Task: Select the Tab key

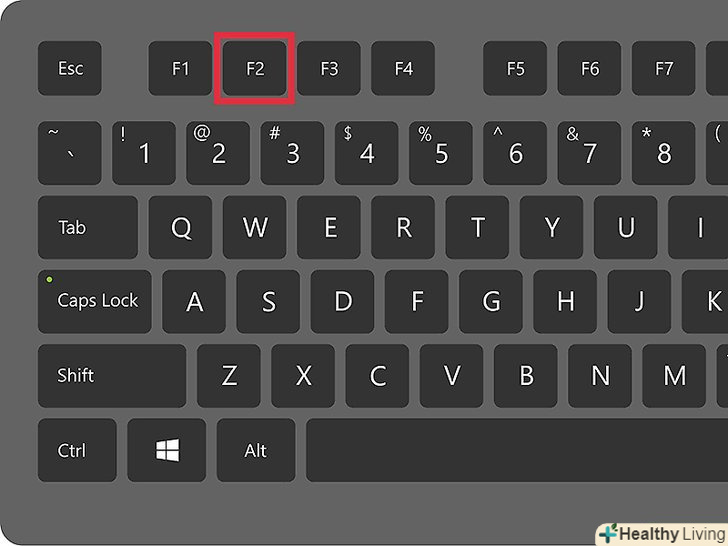Action: click(x=88, y=227)
